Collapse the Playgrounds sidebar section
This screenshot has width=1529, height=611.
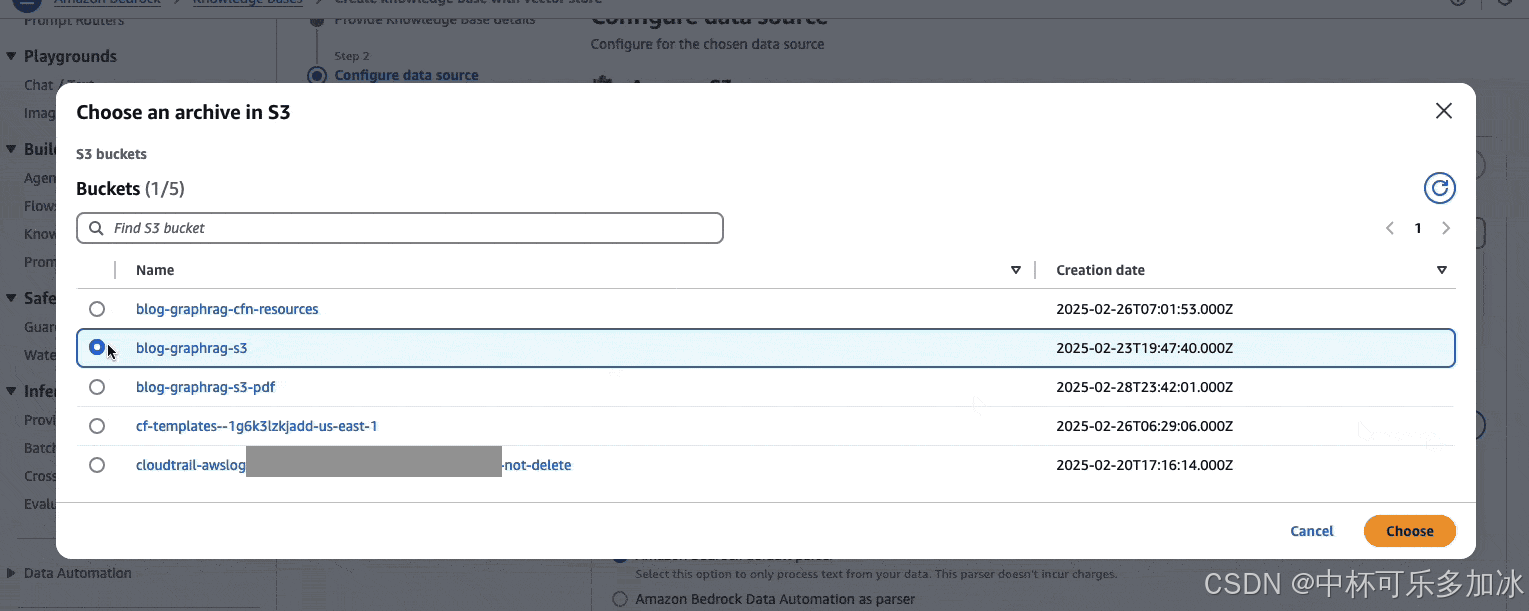coord(11,56)
